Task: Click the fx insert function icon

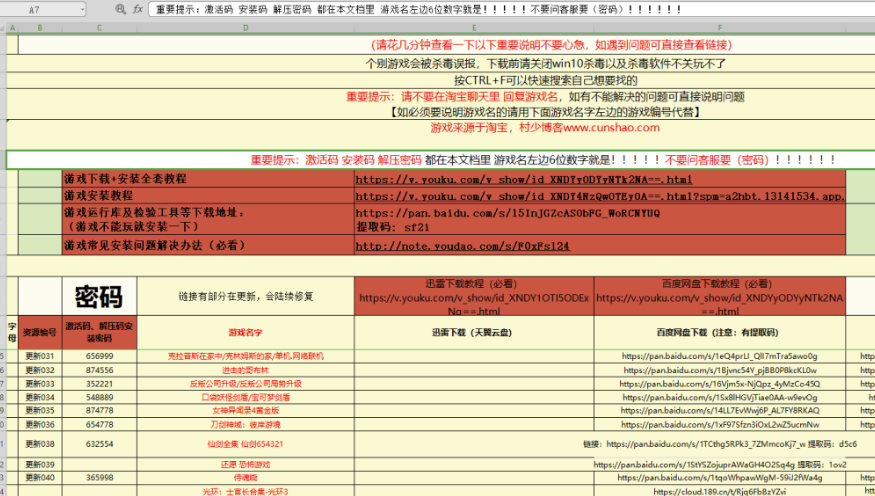Action: [x=138, y=9]
